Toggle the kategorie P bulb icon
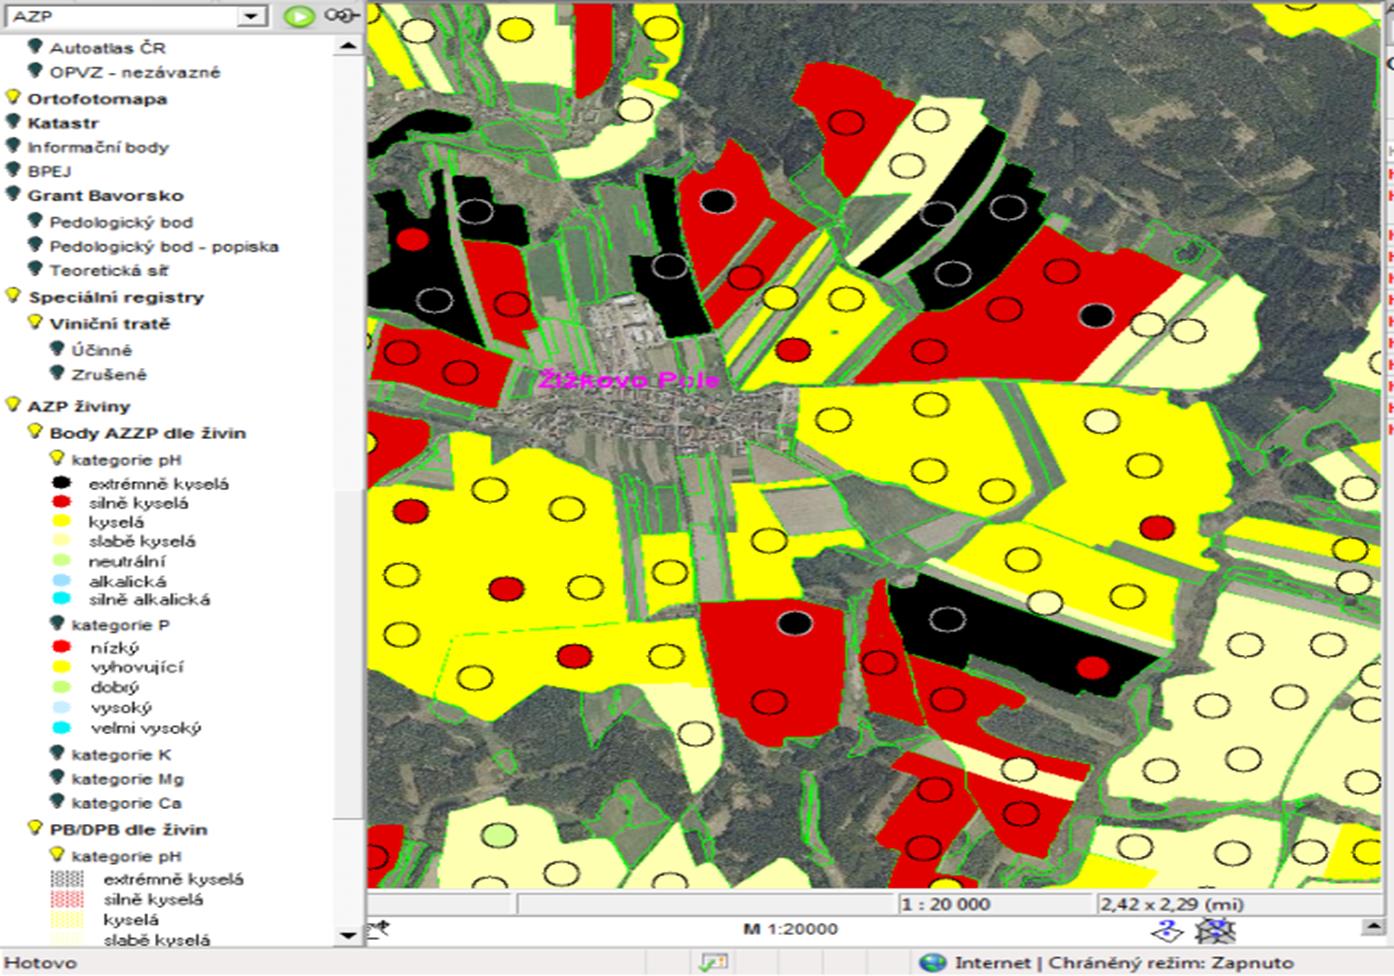 57,624
